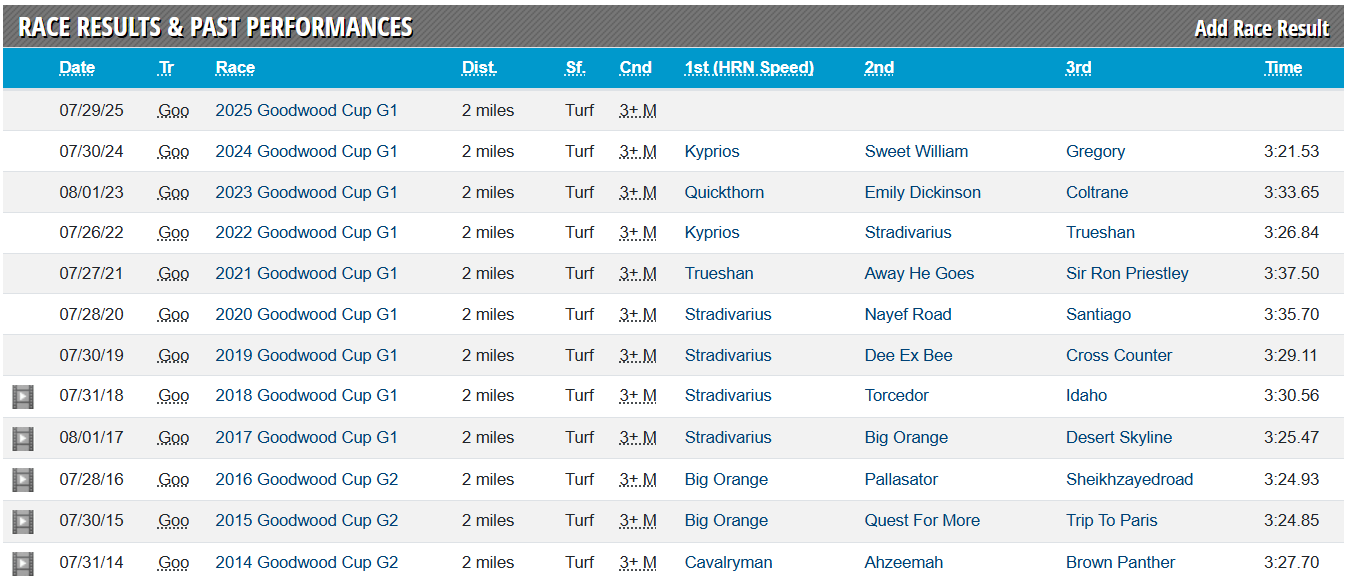Click the Add Race Result link
Image resolution: width=1351 pixels, height=582 pixels.
click(1261, 28)
